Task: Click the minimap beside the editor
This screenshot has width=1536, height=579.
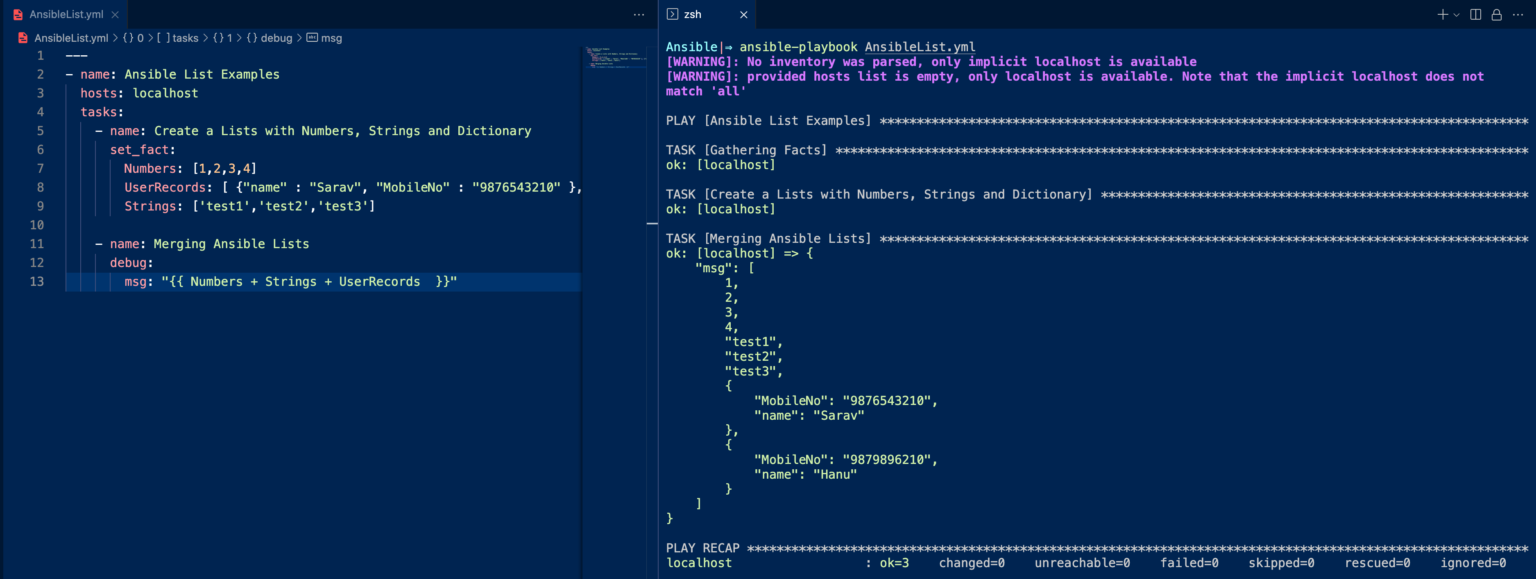Action: click(615, 62)
